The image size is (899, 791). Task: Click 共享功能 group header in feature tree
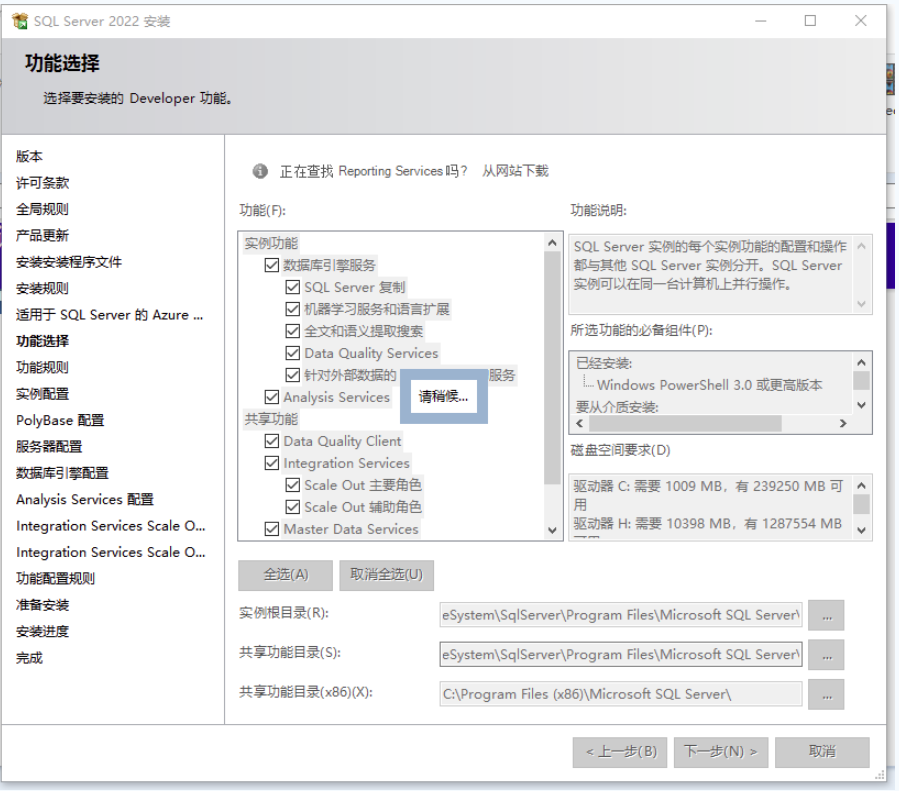[x=271, y=419]
